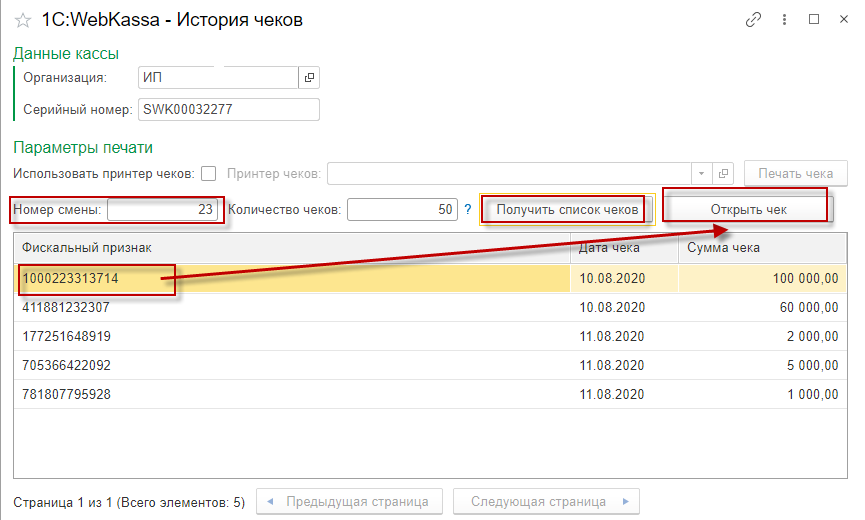The image size is (865, 520).
Task: Sort by Фискальный признак column header
Action: [292, 248]
